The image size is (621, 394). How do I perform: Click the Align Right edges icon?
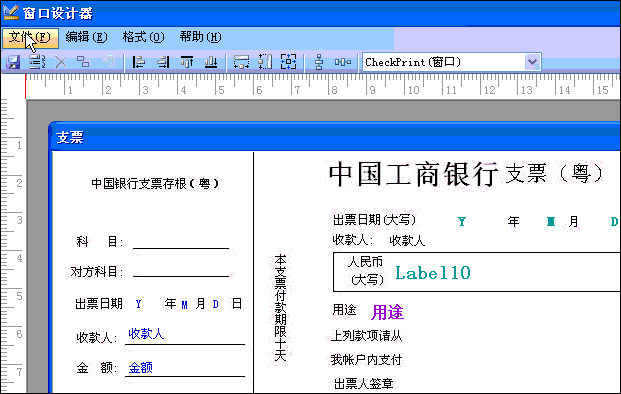[163, 62]
